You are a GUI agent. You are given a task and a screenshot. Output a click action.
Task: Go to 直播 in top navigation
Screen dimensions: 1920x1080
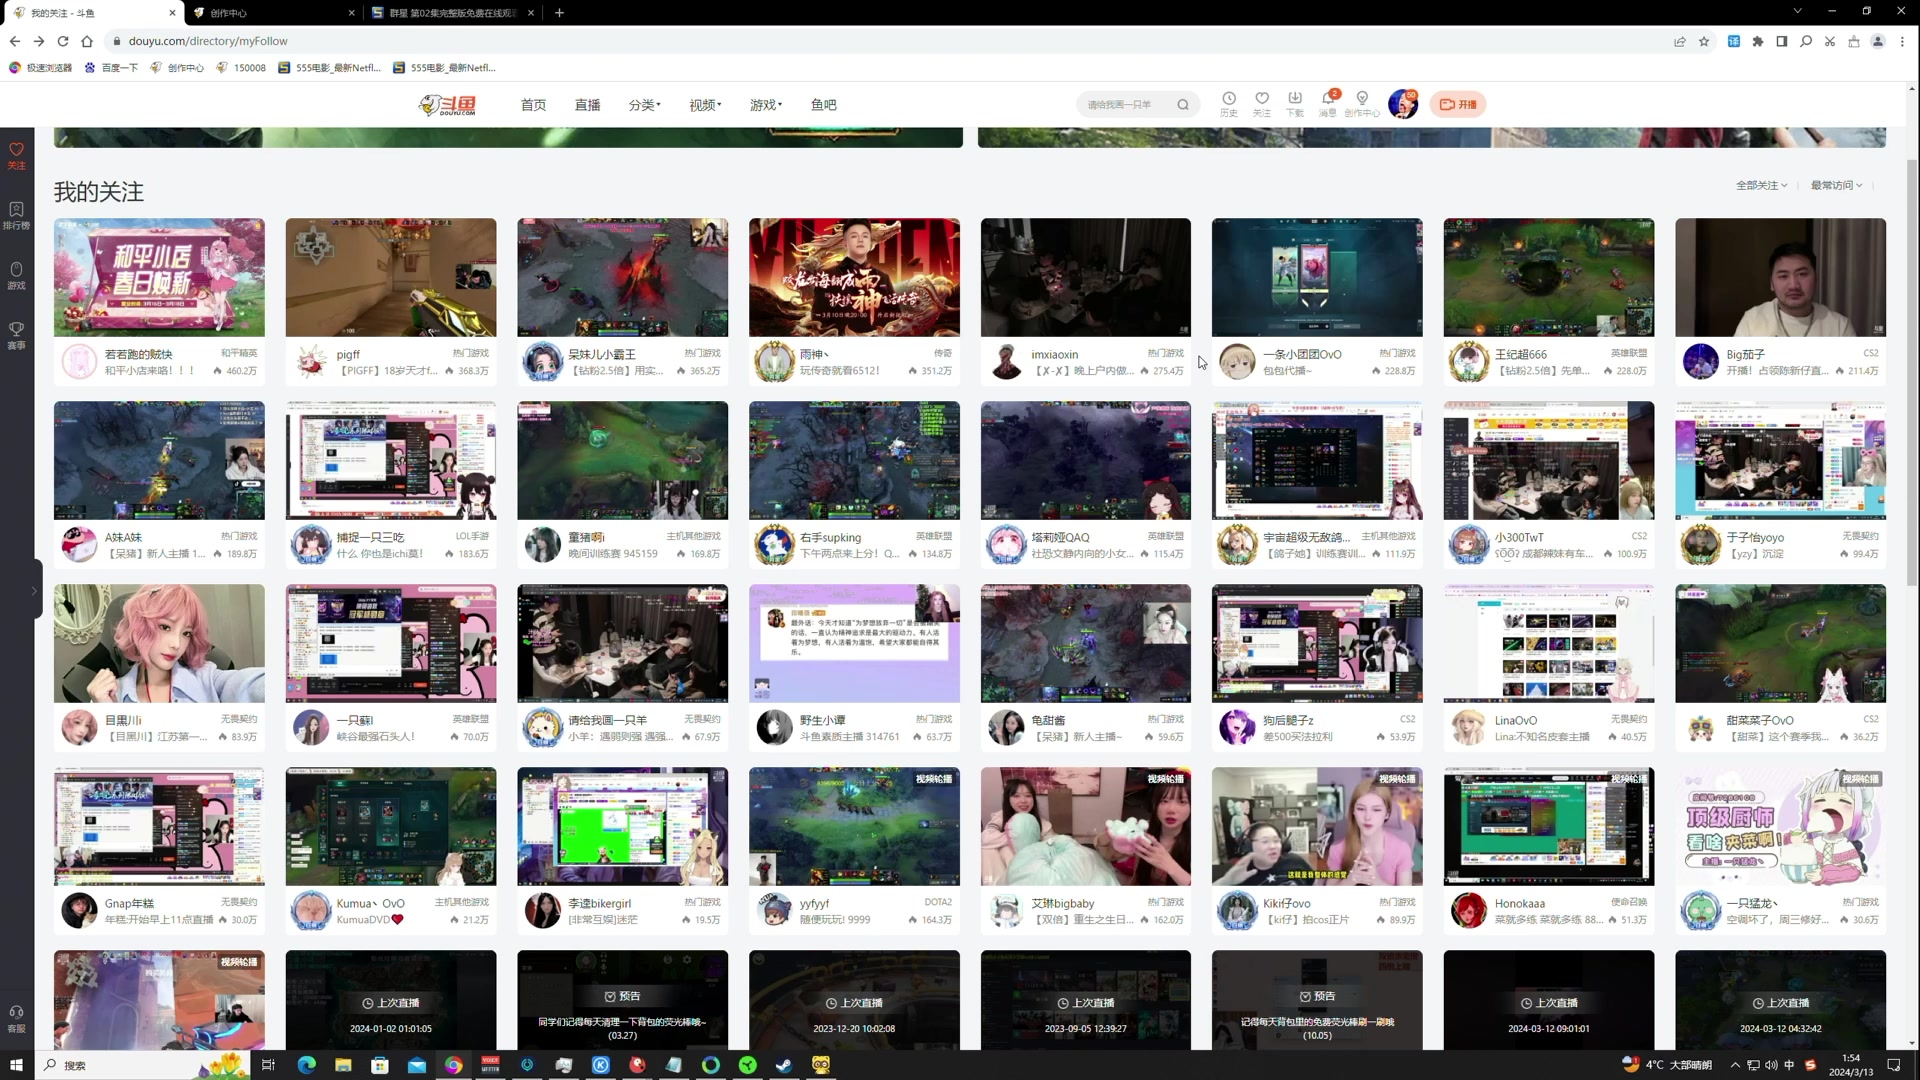point(587,105)
